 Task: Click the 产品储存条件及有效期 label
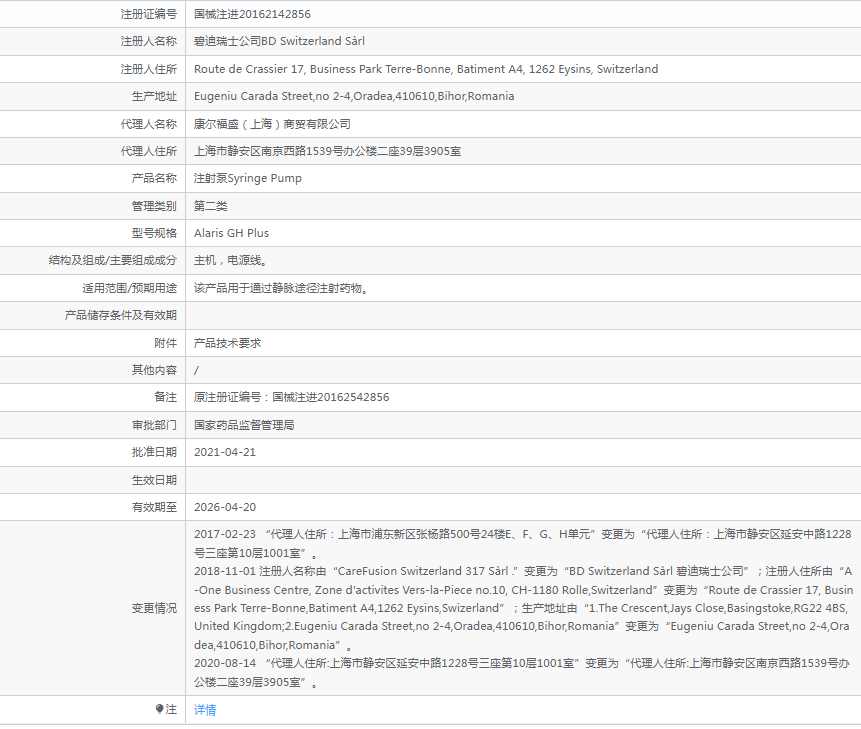click(121, 315)
